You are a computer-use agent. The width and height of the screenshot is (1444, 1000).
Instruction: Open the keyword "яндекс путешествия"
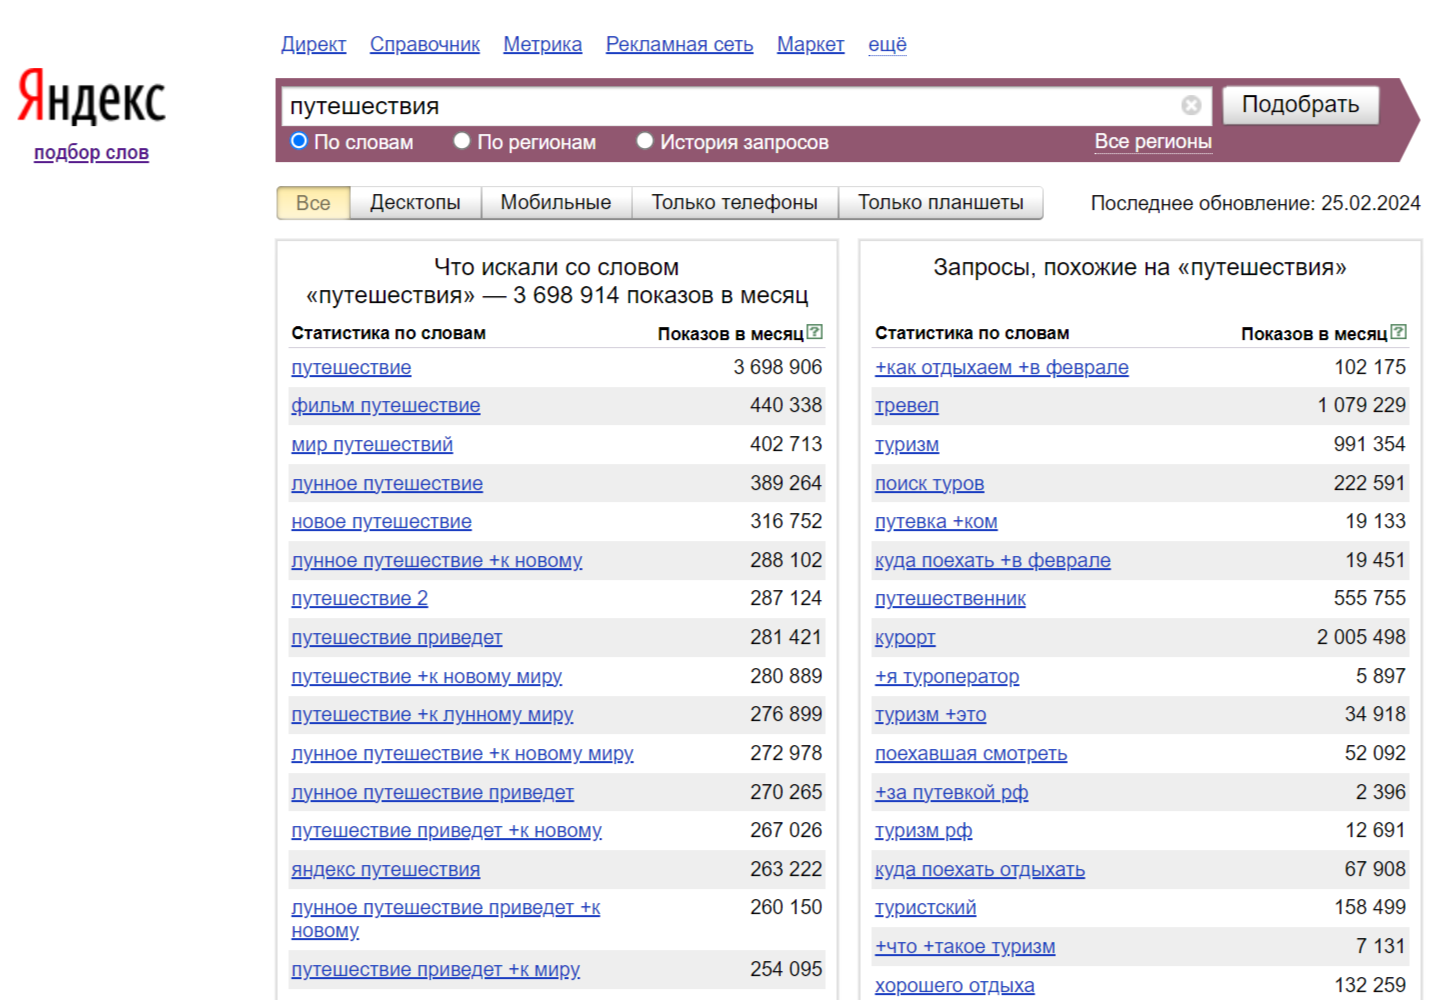click(386, 870)
